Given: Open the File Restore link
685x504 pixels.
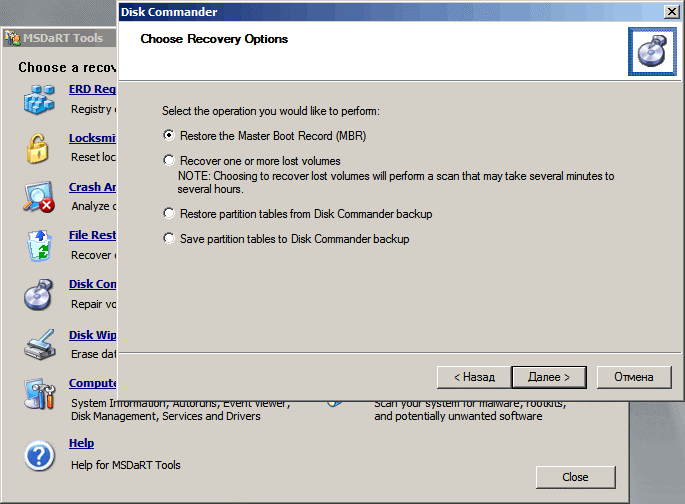Looking at the screenshot, I should point(92,235).
